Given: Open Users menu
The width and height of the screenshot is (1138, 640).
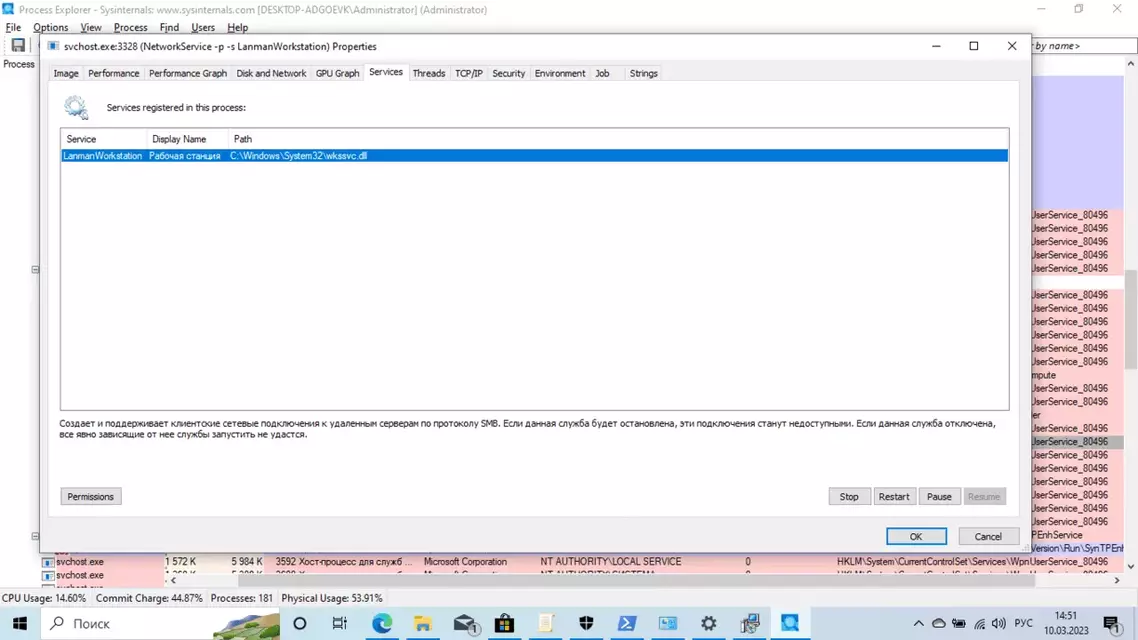Looking at the screenshot, I should 202,28.
